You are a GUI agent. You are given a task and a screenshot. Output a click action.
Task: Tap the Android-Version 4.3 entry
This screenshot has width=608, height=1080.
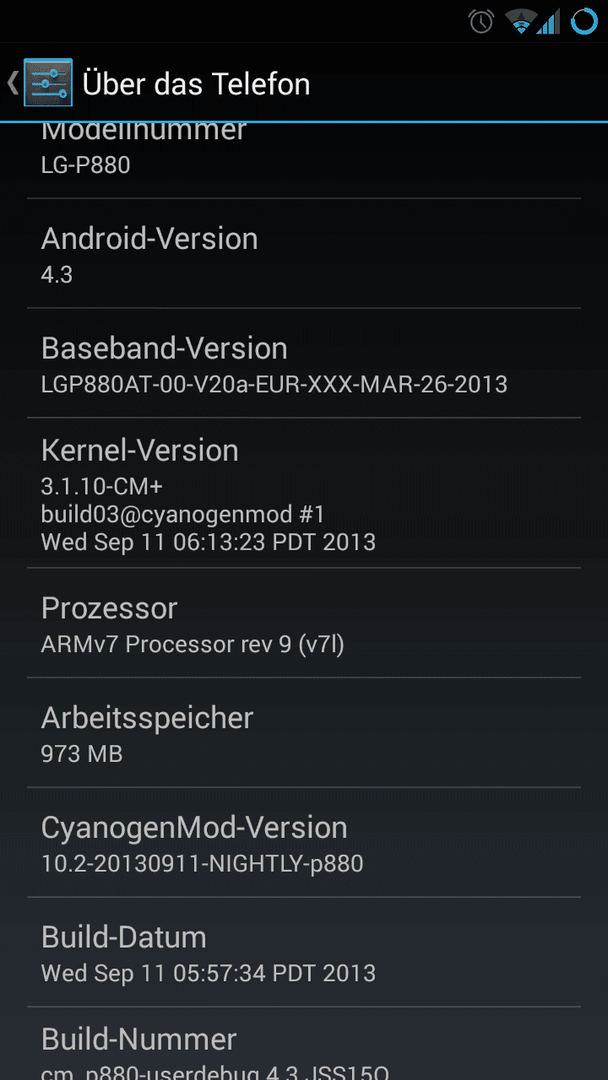[x=304, y=253]
